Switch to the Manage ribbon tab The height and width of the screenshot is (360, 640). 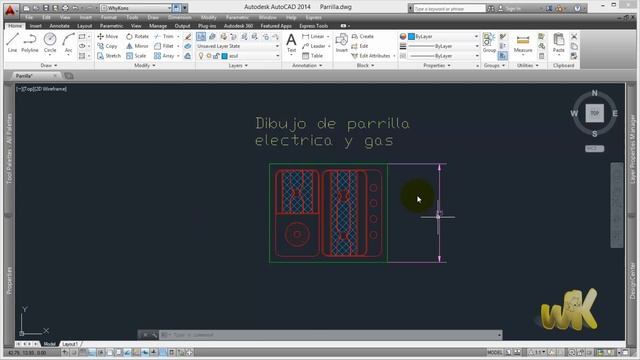coord(158,26)
